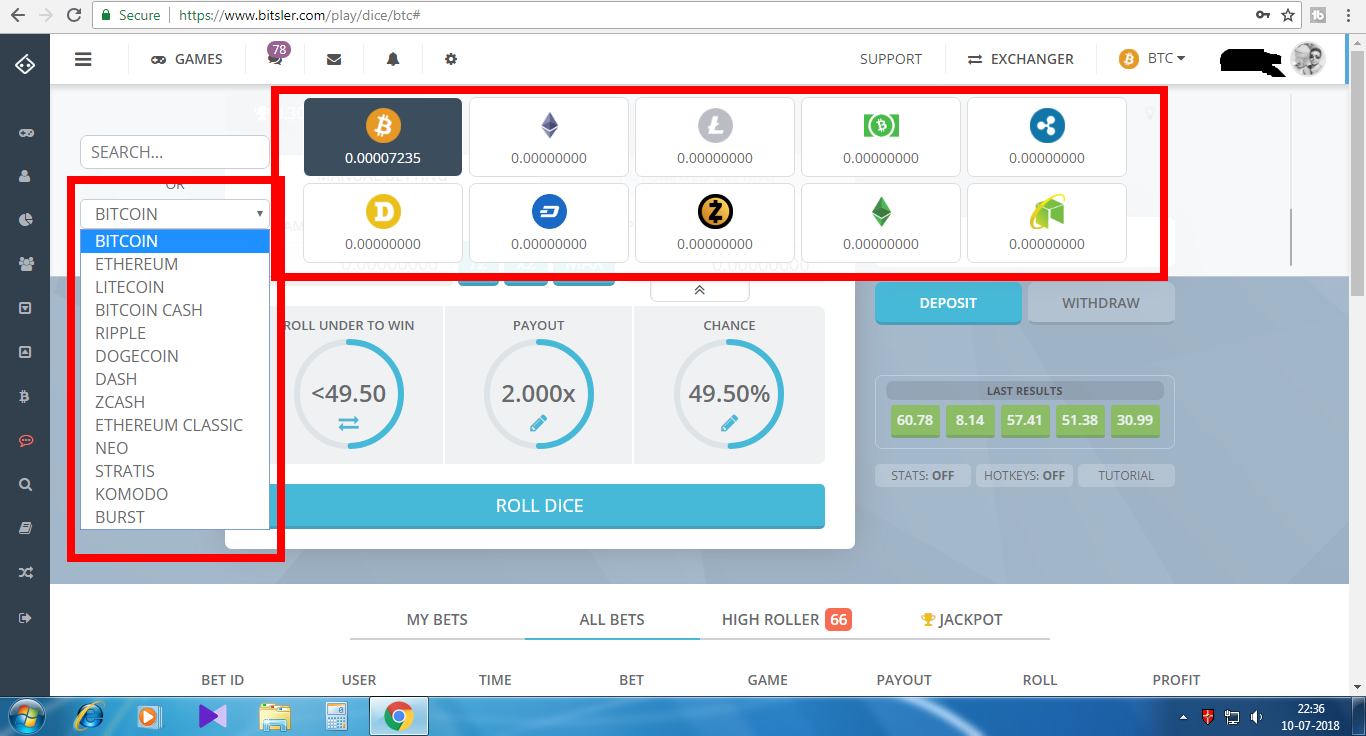Open the TUTORIAL button

[1126, 476]
